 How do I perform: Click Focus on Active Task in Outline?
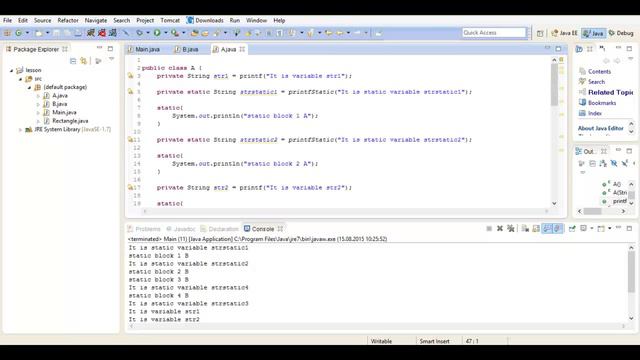[x=581, y=164]
